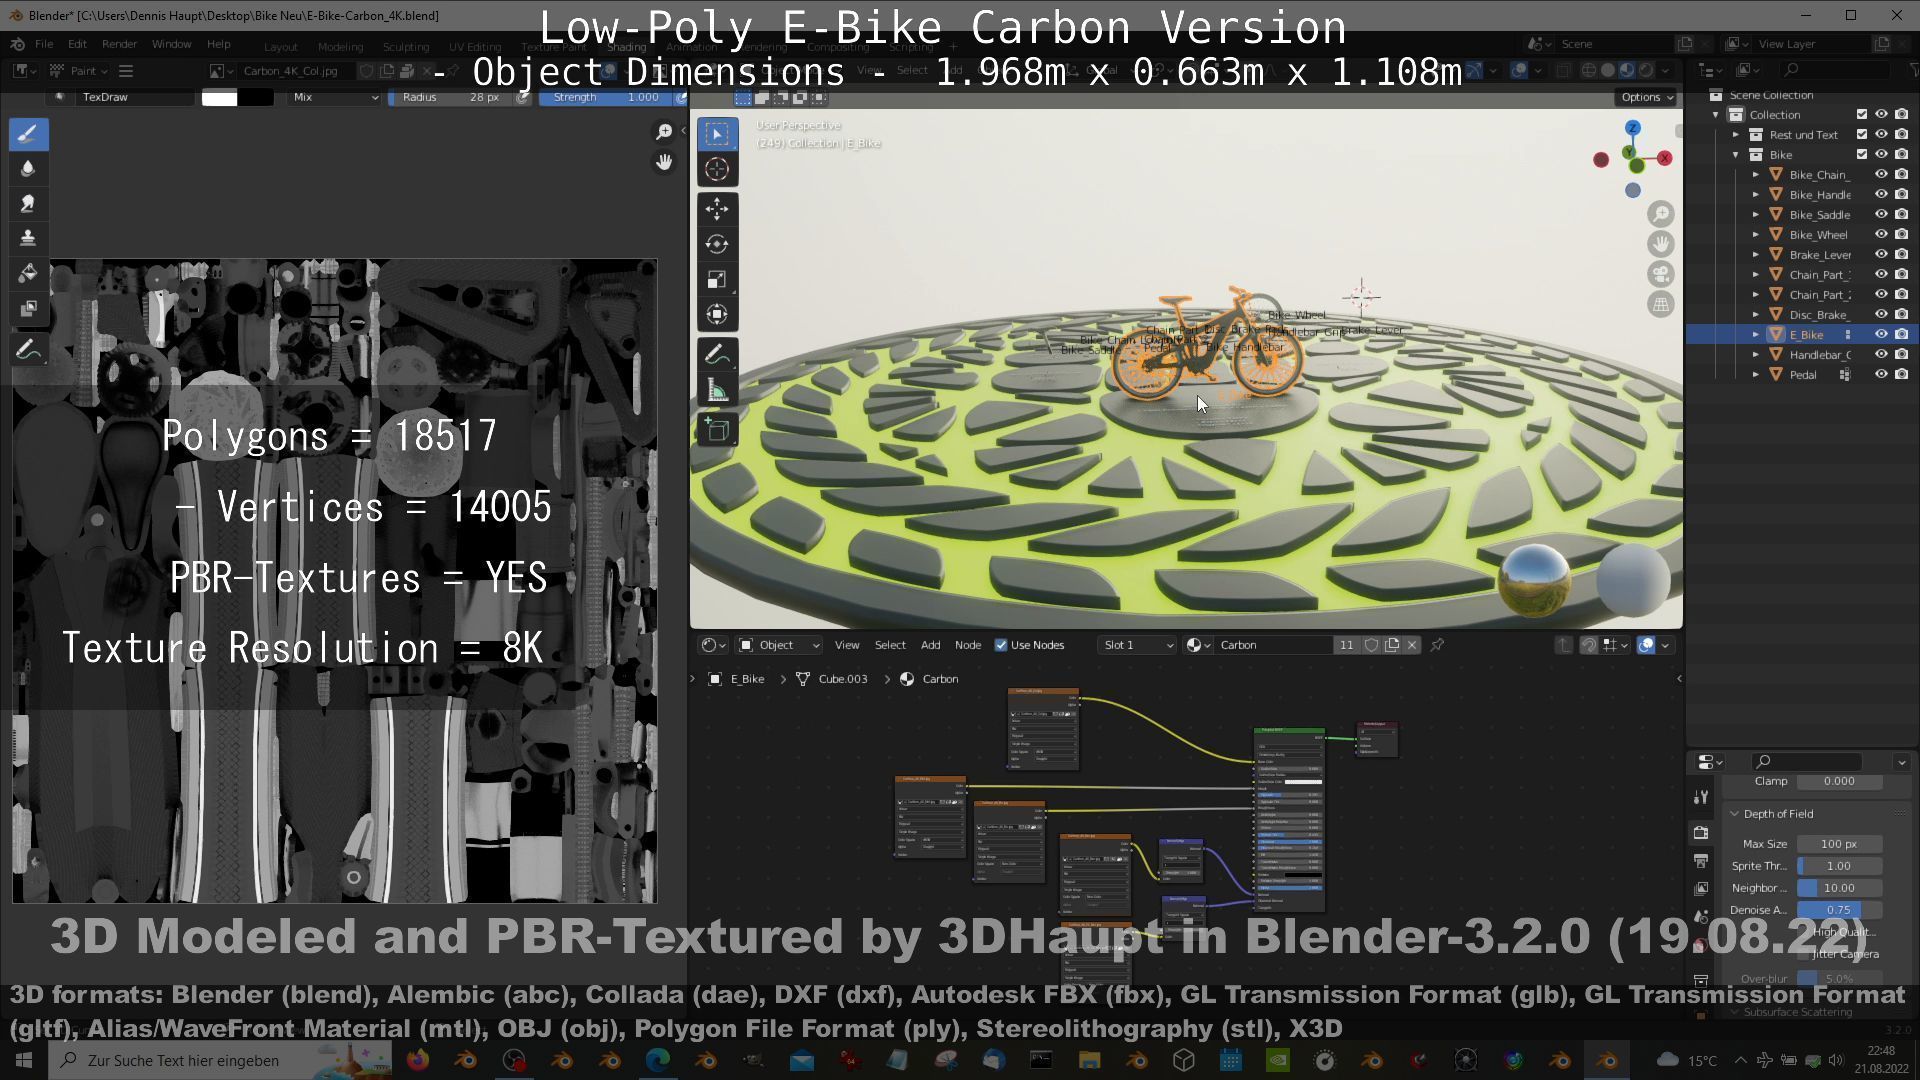Screen dimensions: 1920x1080
Task: Select the Fill bucket tool
Action: coord(28,273)
